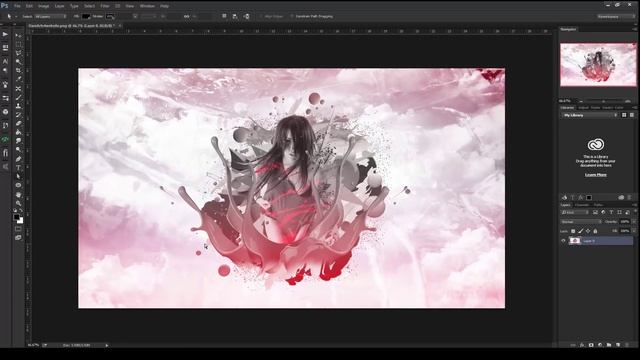The height and width of the screenshot is (360, 640).
Task: Open the Fill color swatch in options bar
Action: 86,16
